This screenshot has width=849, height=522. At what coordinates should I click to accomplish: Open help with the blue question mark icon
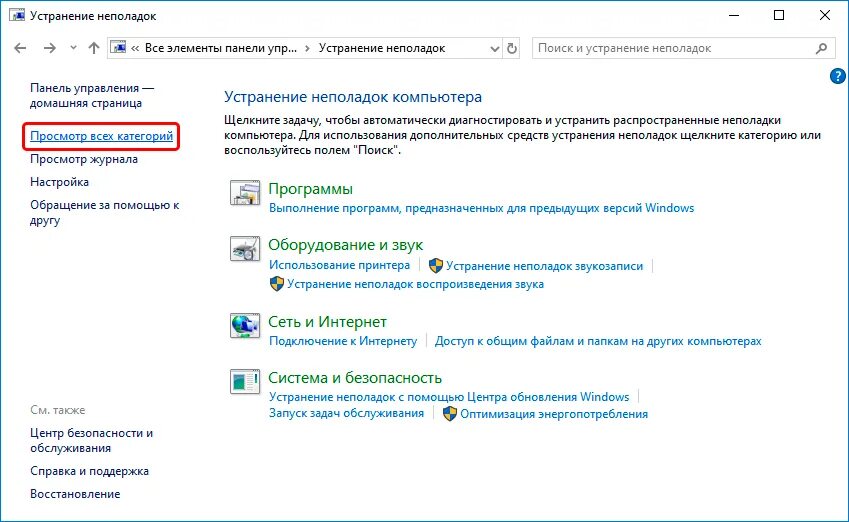pos(837,76)
